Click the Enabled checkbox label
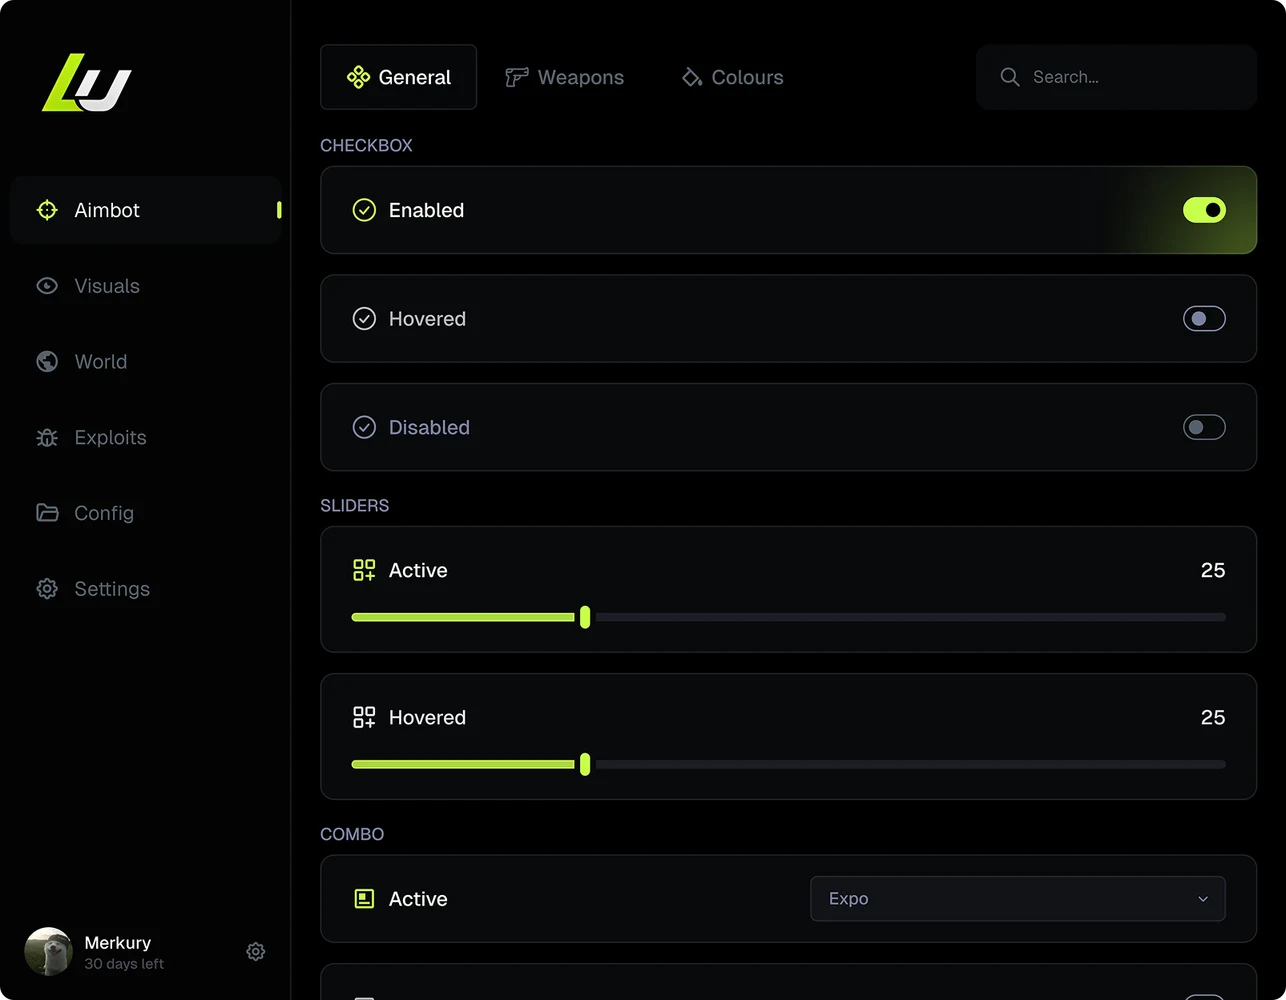This screenshot has width=1286, height=1000. coord(426,210)
